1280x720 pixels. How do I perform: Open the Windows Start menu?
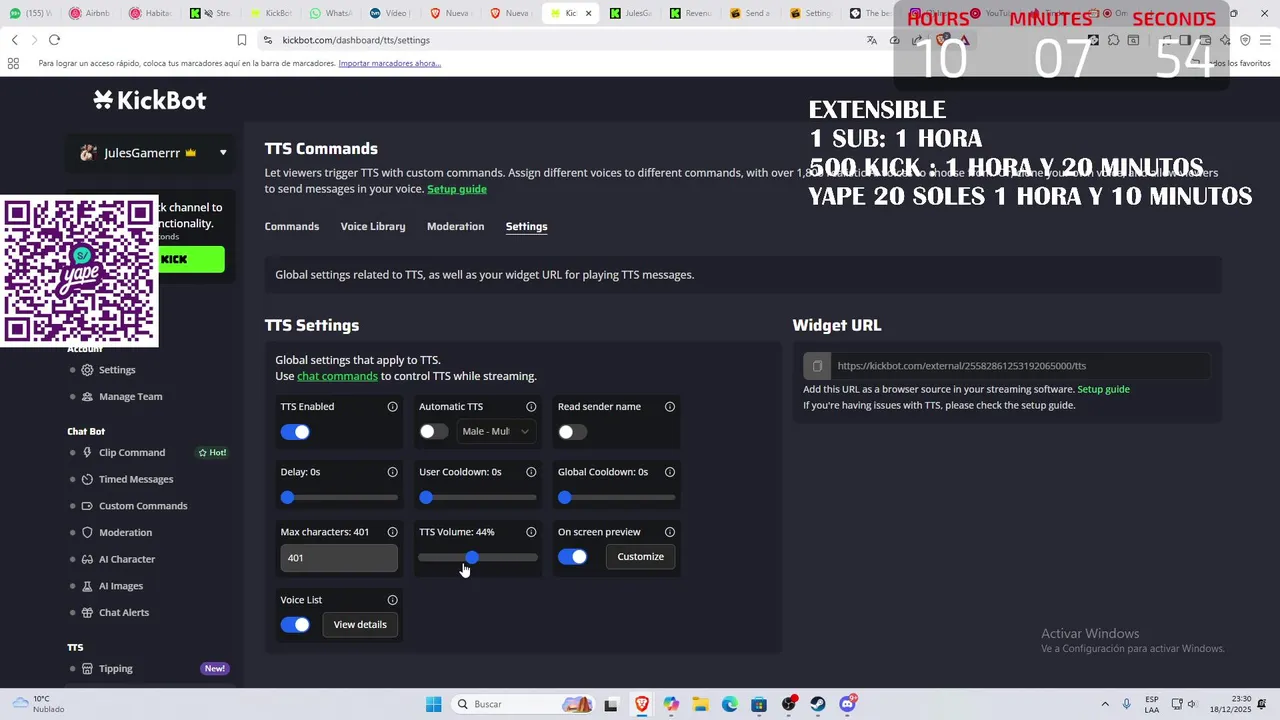click(433, 704)
